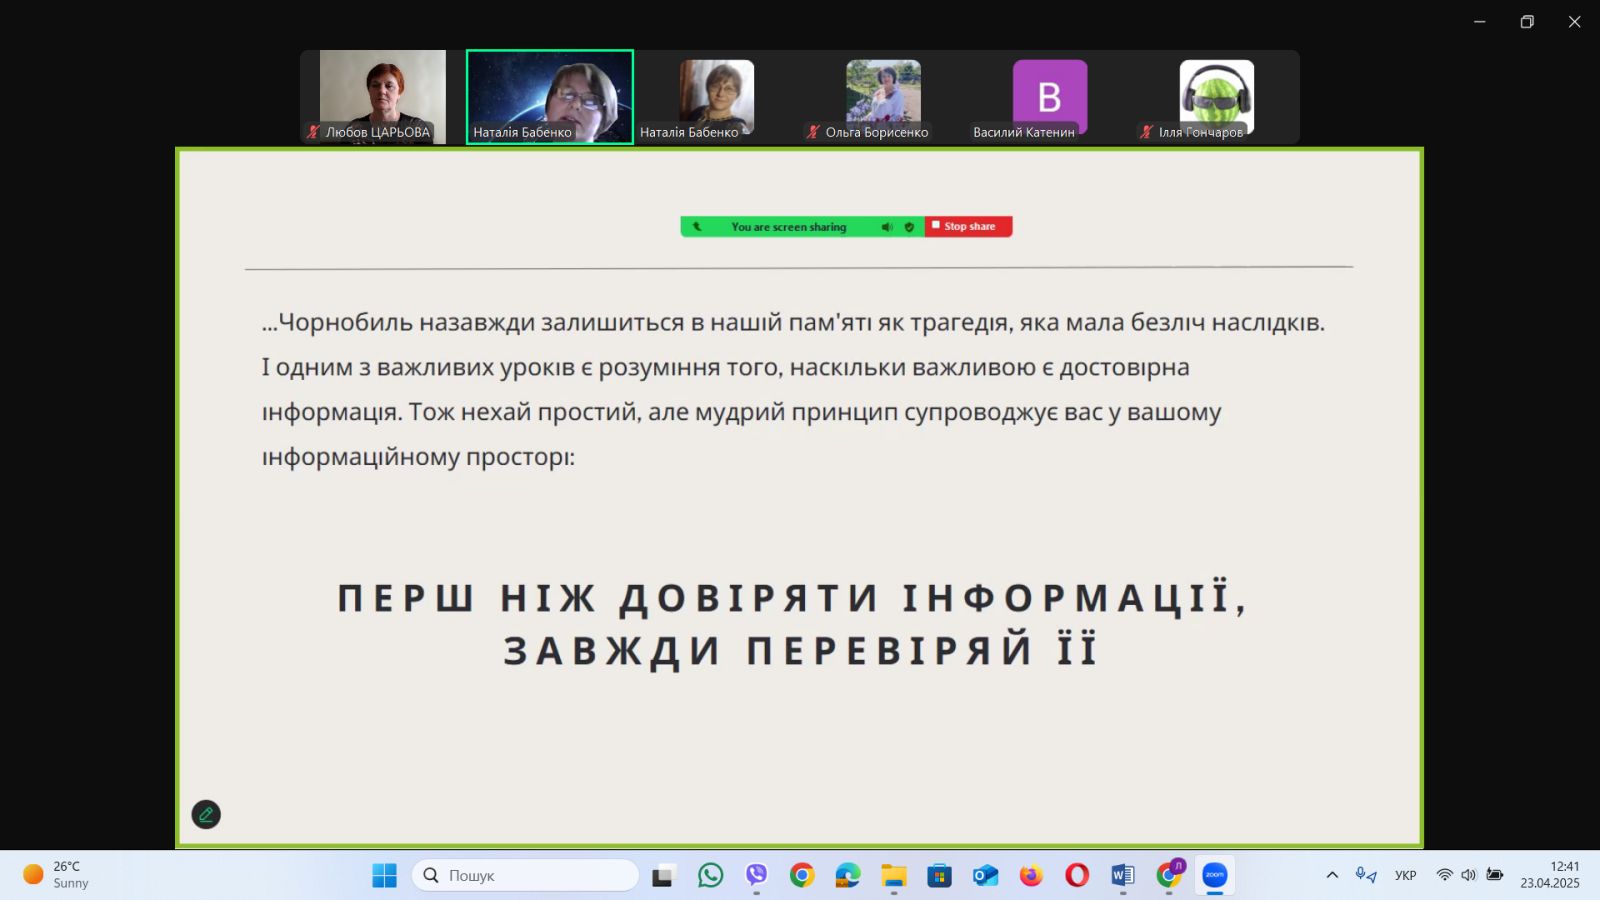The image size is (1600, 900).
Task: Open Microsoft Word in the taskbar
Action: tap(1122, 876)
